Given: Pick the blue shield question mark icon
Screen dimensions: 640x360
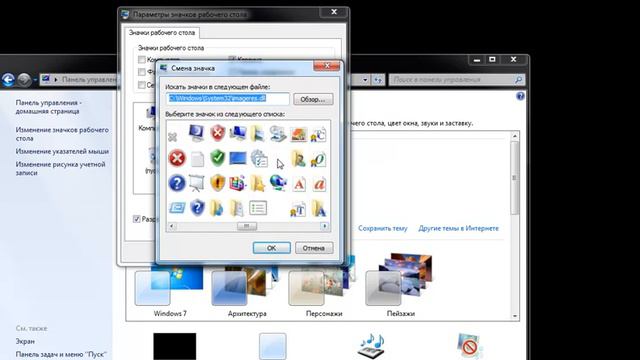Looking at the screenshot, I should [x=197, y=208].
